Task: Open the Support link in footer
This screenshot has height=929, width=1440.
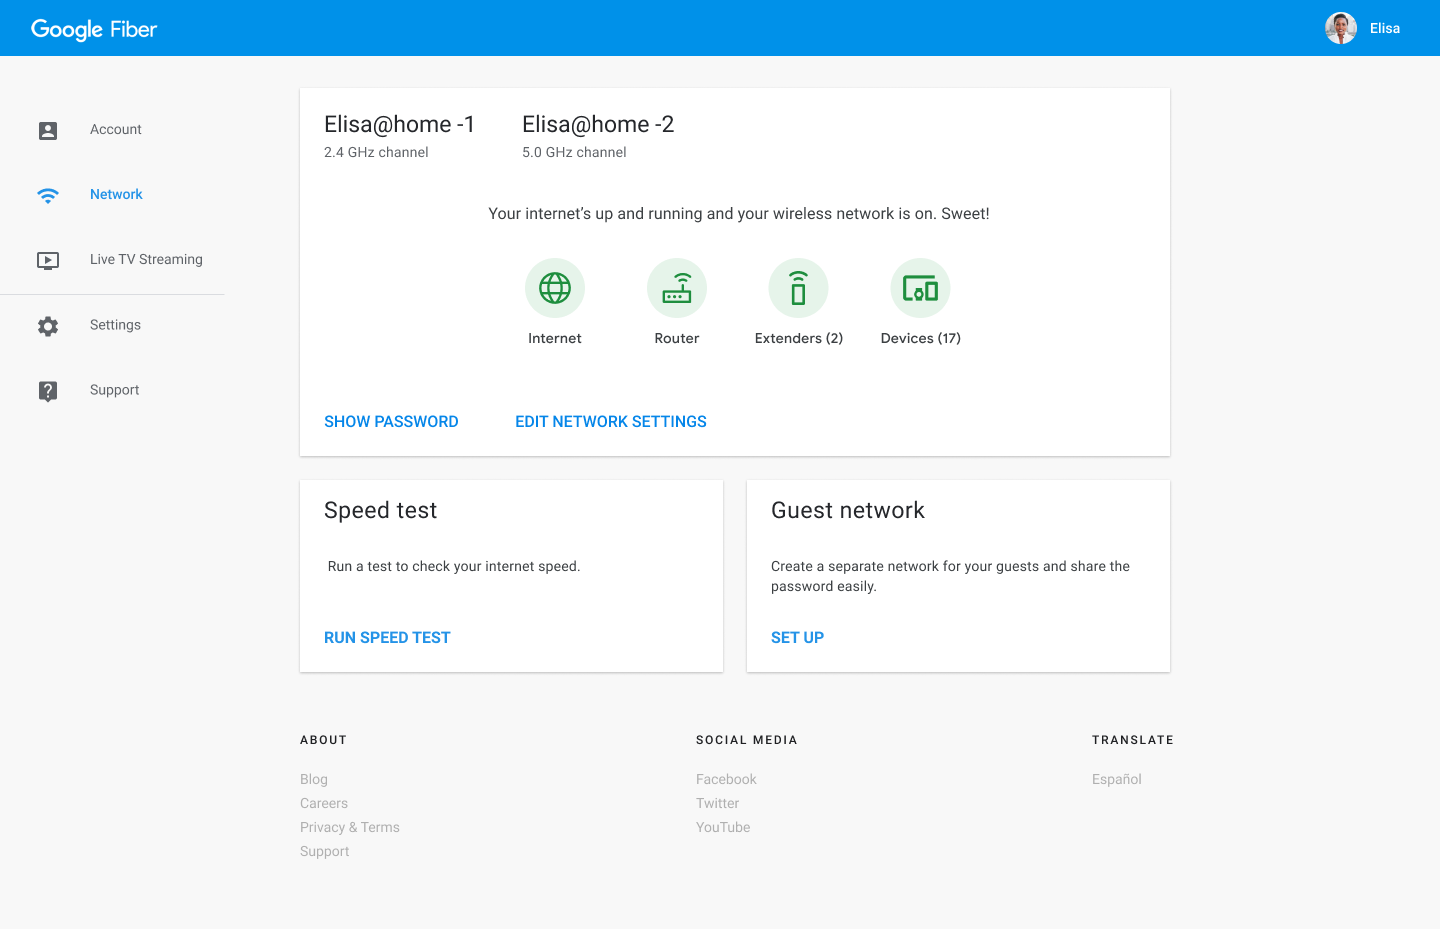Action: point(325,851)
